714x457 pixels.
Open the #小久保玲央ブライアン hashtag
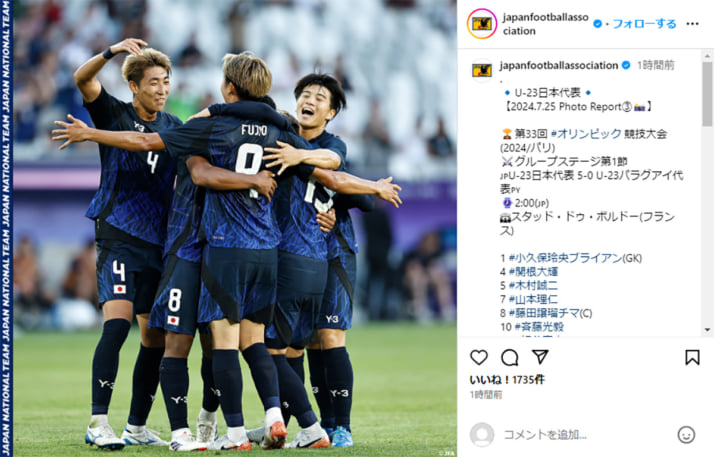click(x=566, y=258)
